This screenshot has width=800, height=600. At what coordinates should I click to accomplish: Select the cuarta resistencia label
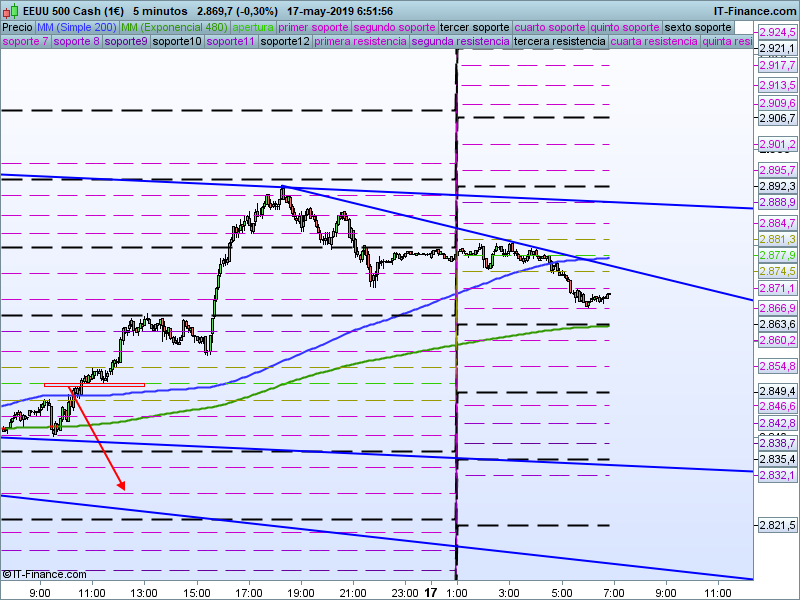[654, 41]
